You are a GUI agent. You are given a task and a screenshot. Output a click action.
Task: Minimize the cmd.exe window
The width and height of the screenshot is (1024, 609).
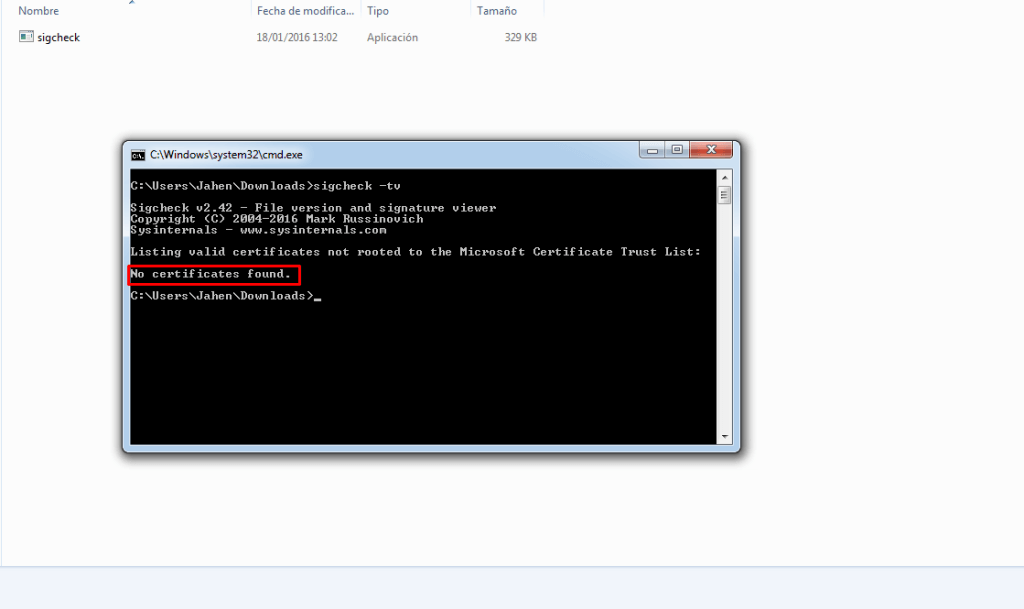652,150
